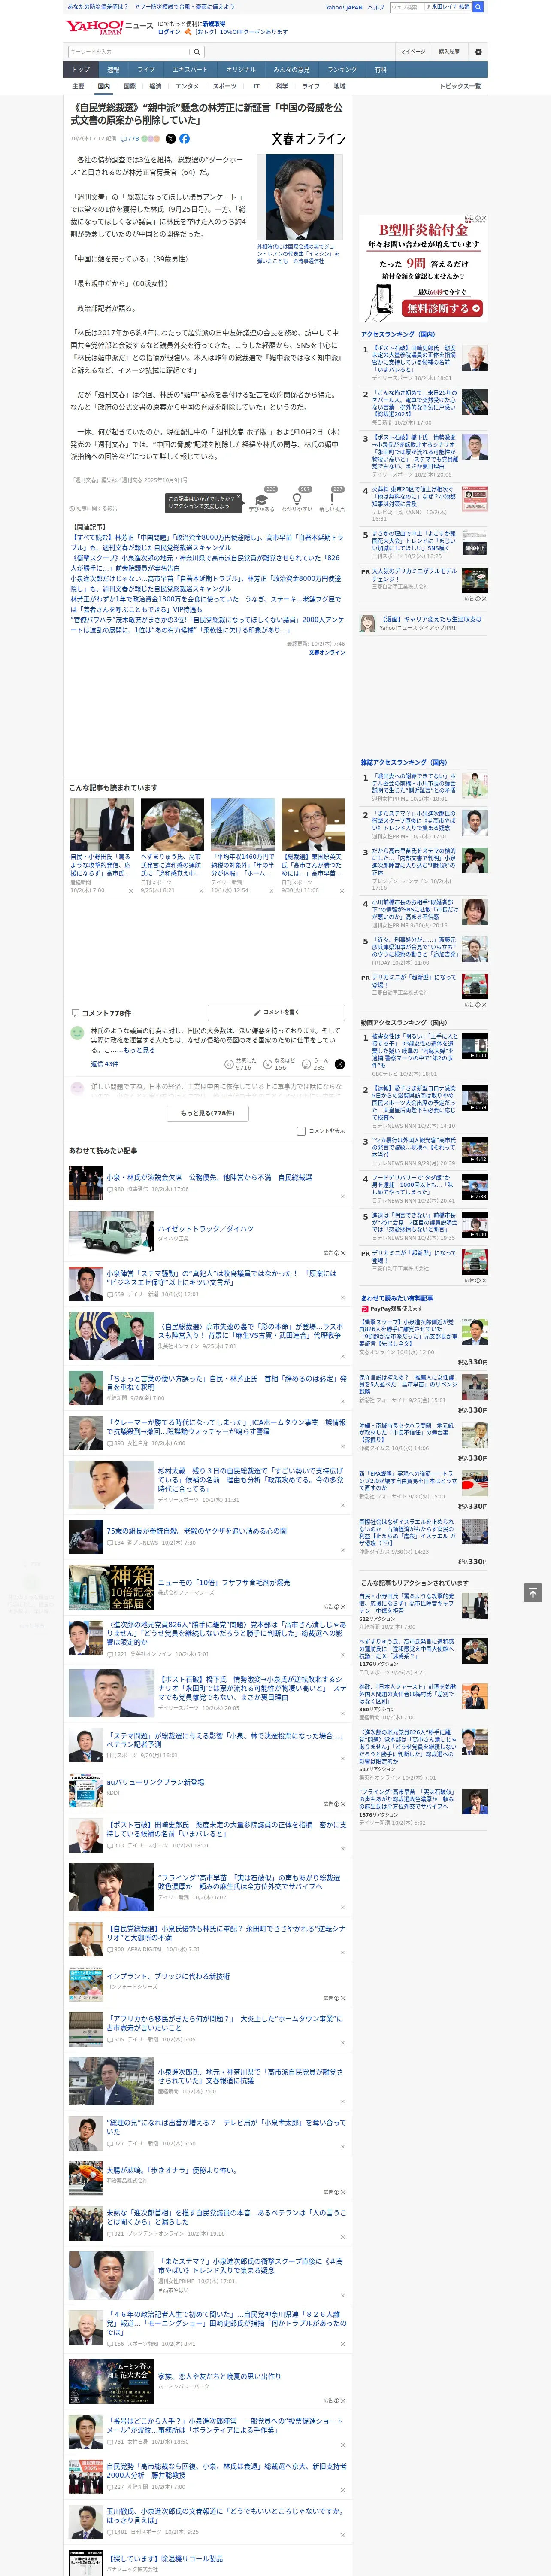Close the reaction support tooltip

click(240, 498)
